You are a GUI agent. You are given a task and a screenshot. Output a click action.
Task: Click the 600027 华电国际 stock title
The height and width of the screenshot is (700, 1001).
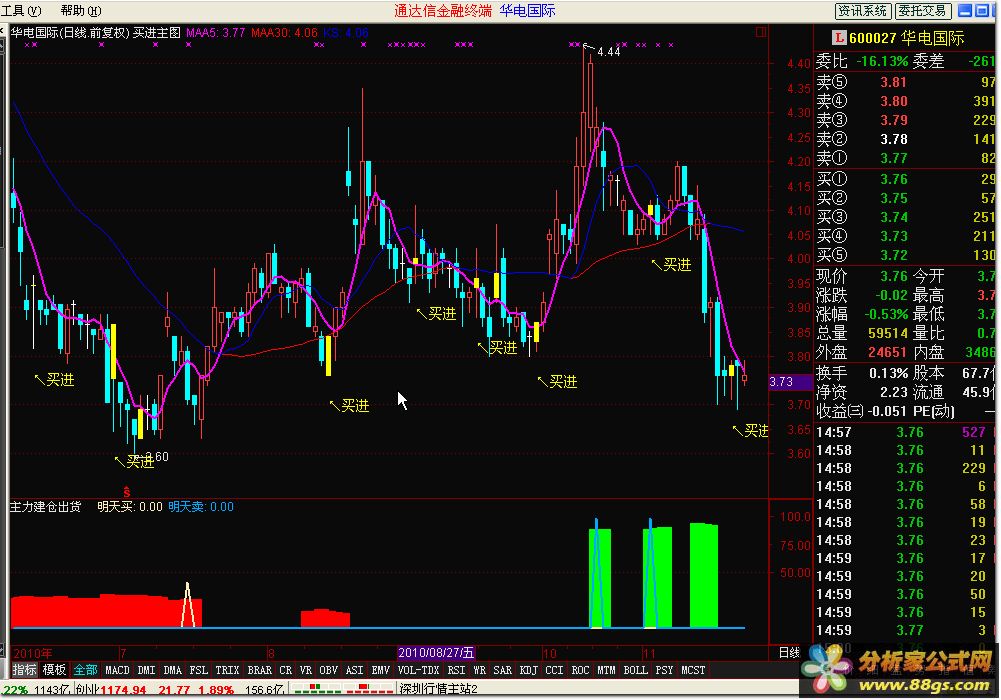907,38
